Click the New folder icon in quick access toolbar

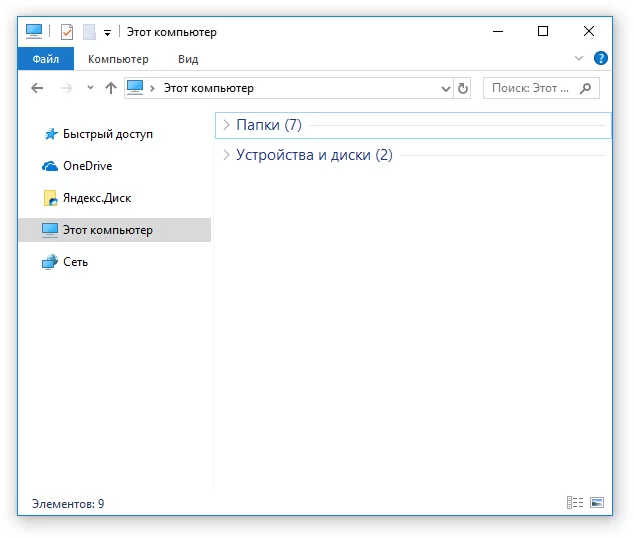click(x=89, y=32)
